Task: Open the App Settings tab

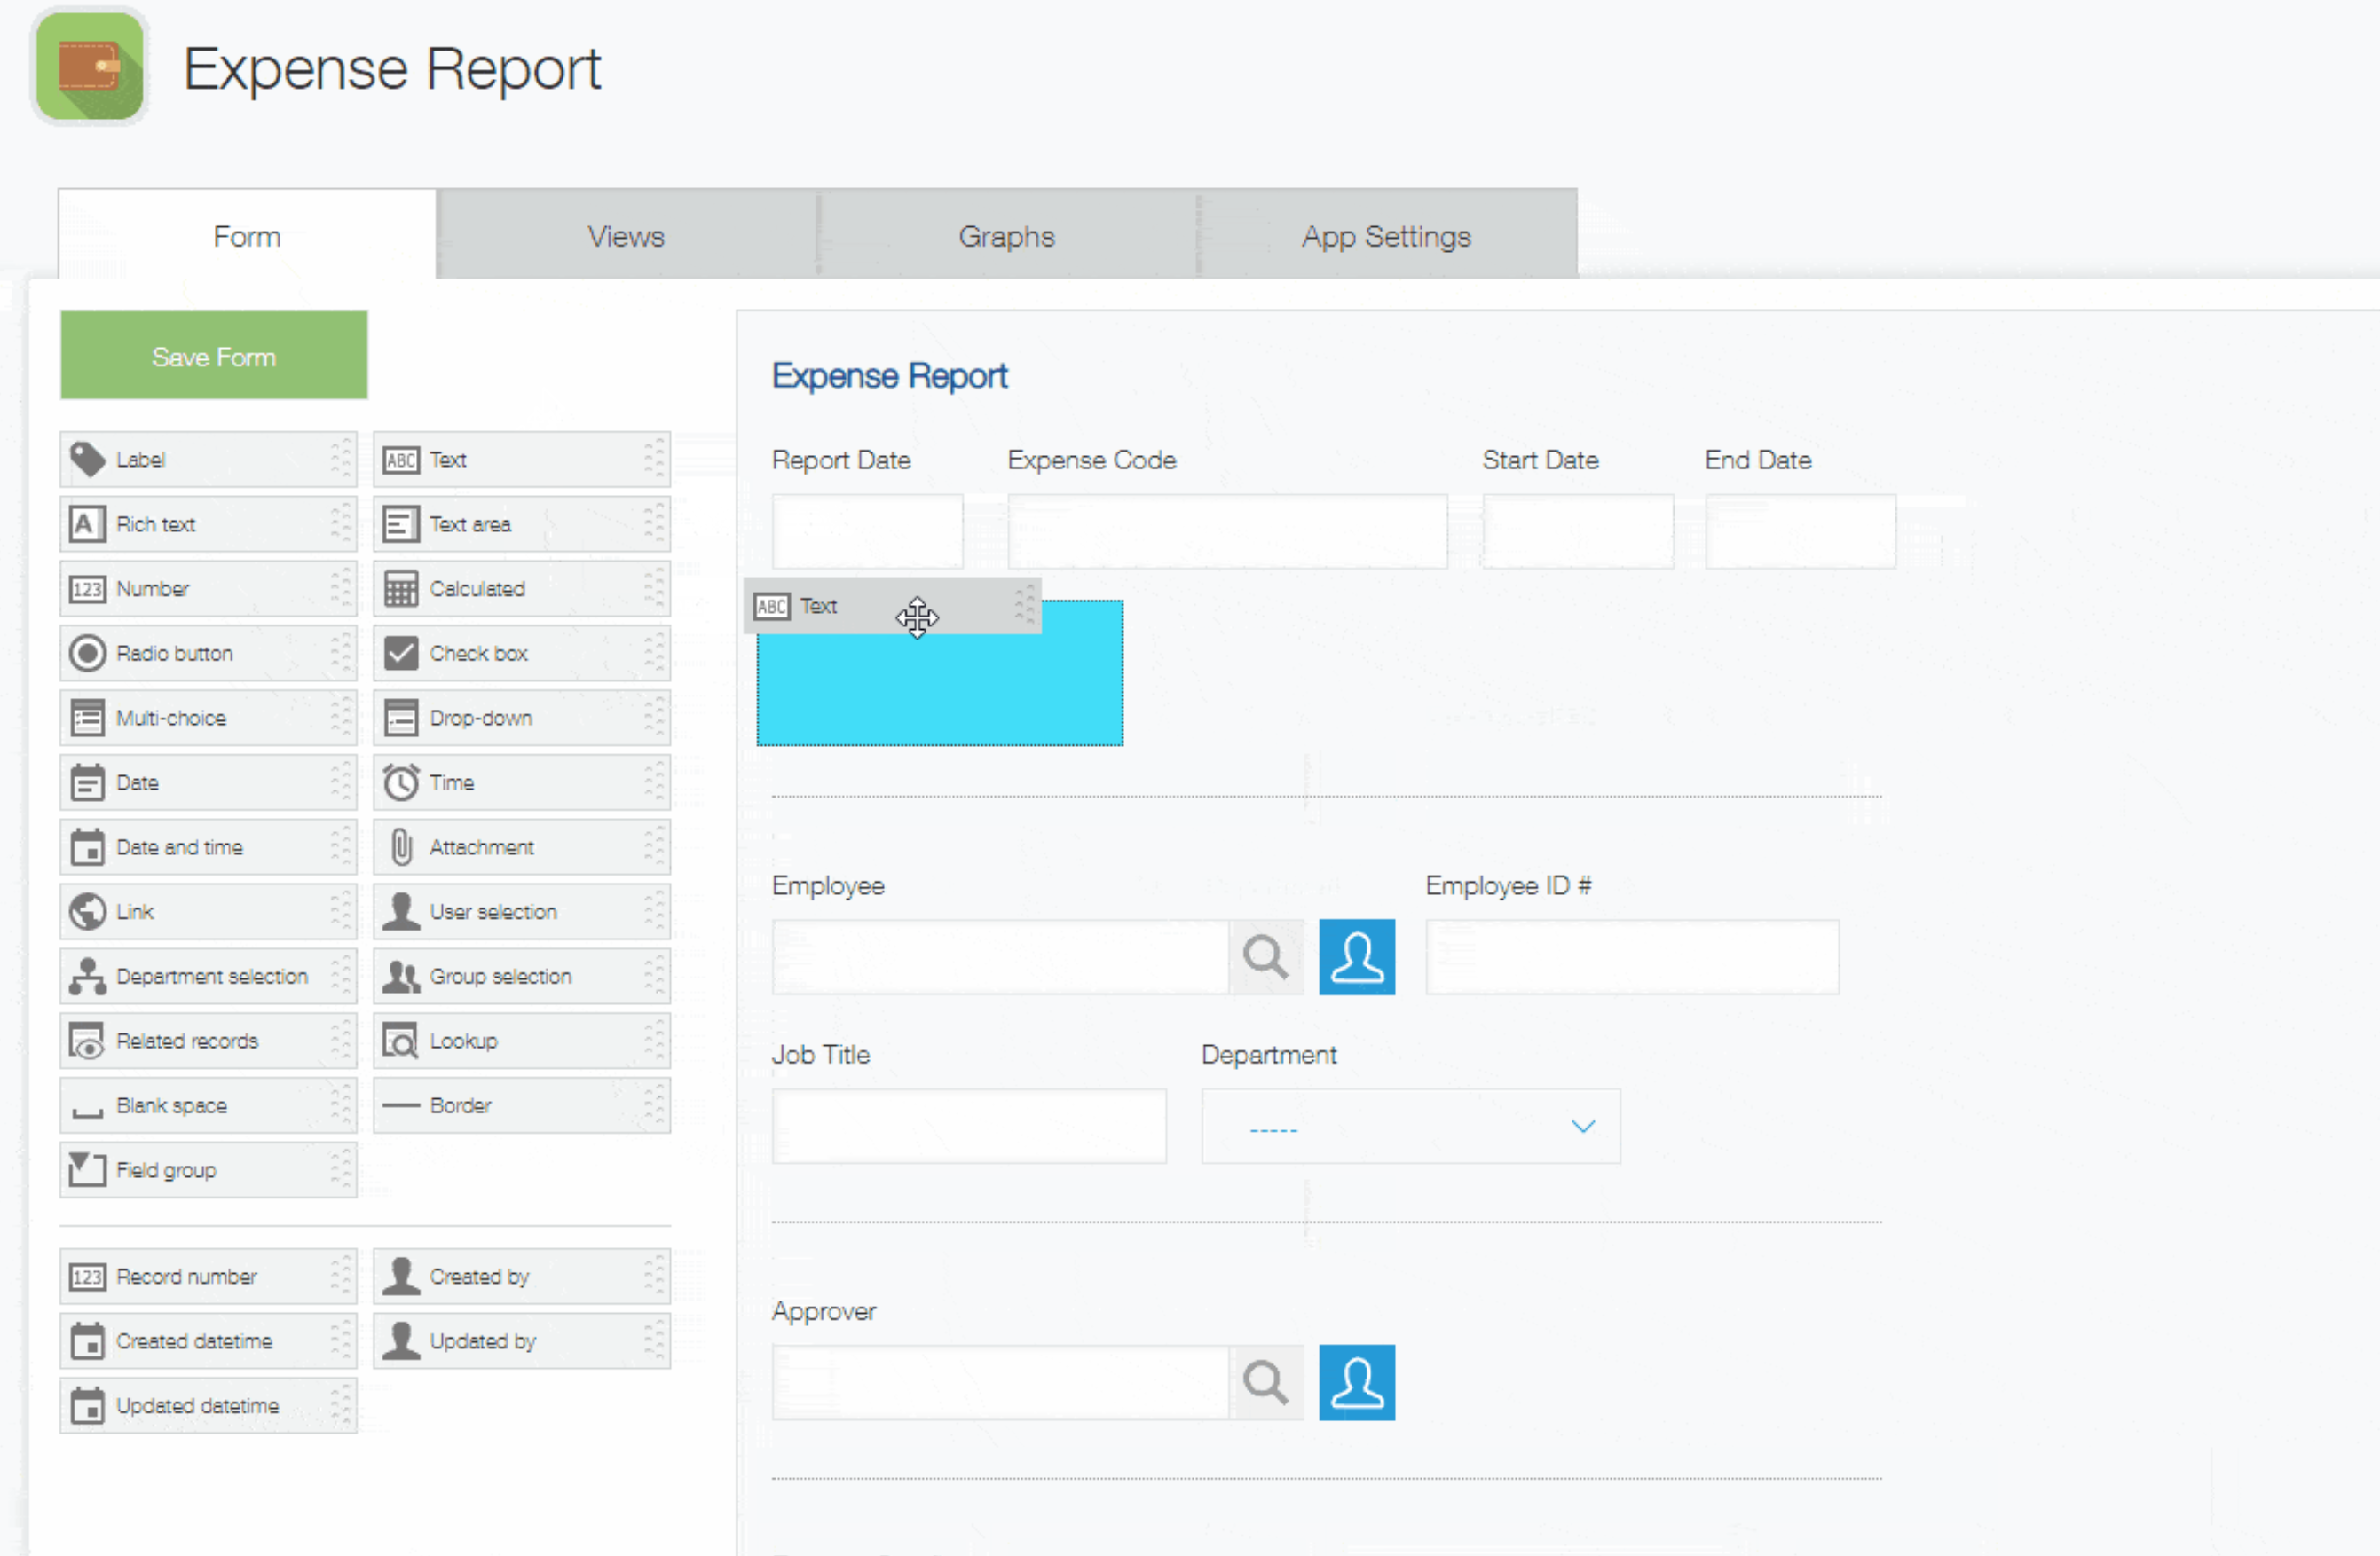Action: (1386, 236)
